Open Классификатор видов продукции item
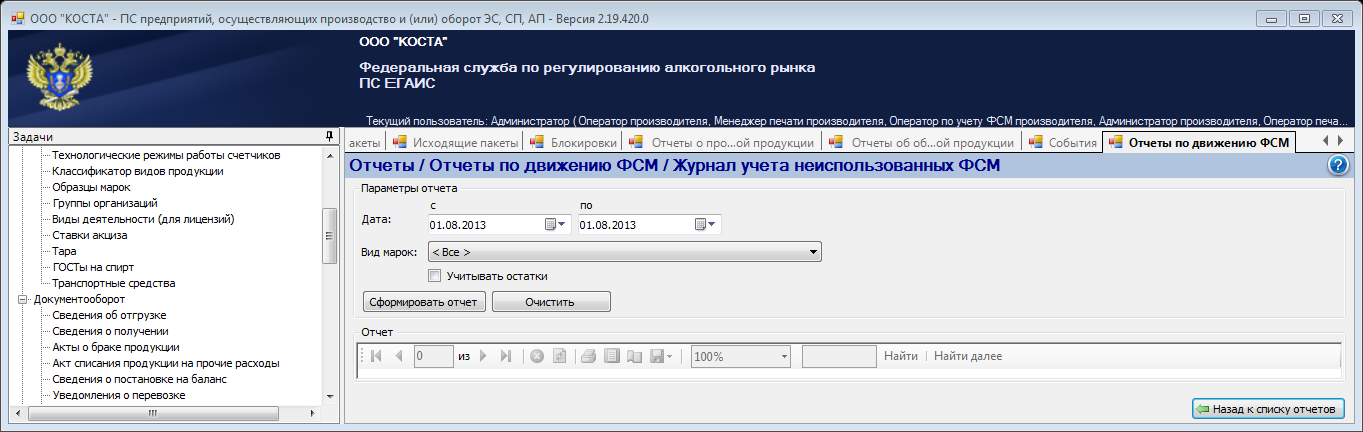This screenshot has width=1363, height=432. pyautogui.click(x=138, y=171)
